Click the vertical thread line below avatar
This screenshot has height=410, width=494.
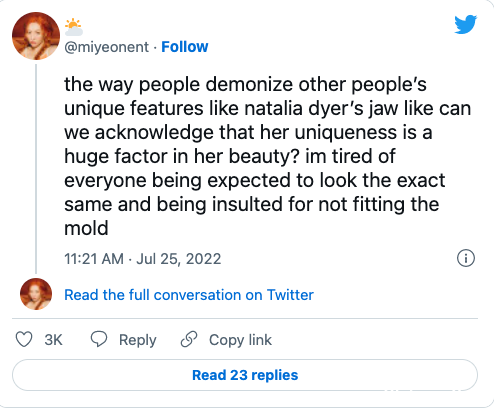click(x=36, y=169)
